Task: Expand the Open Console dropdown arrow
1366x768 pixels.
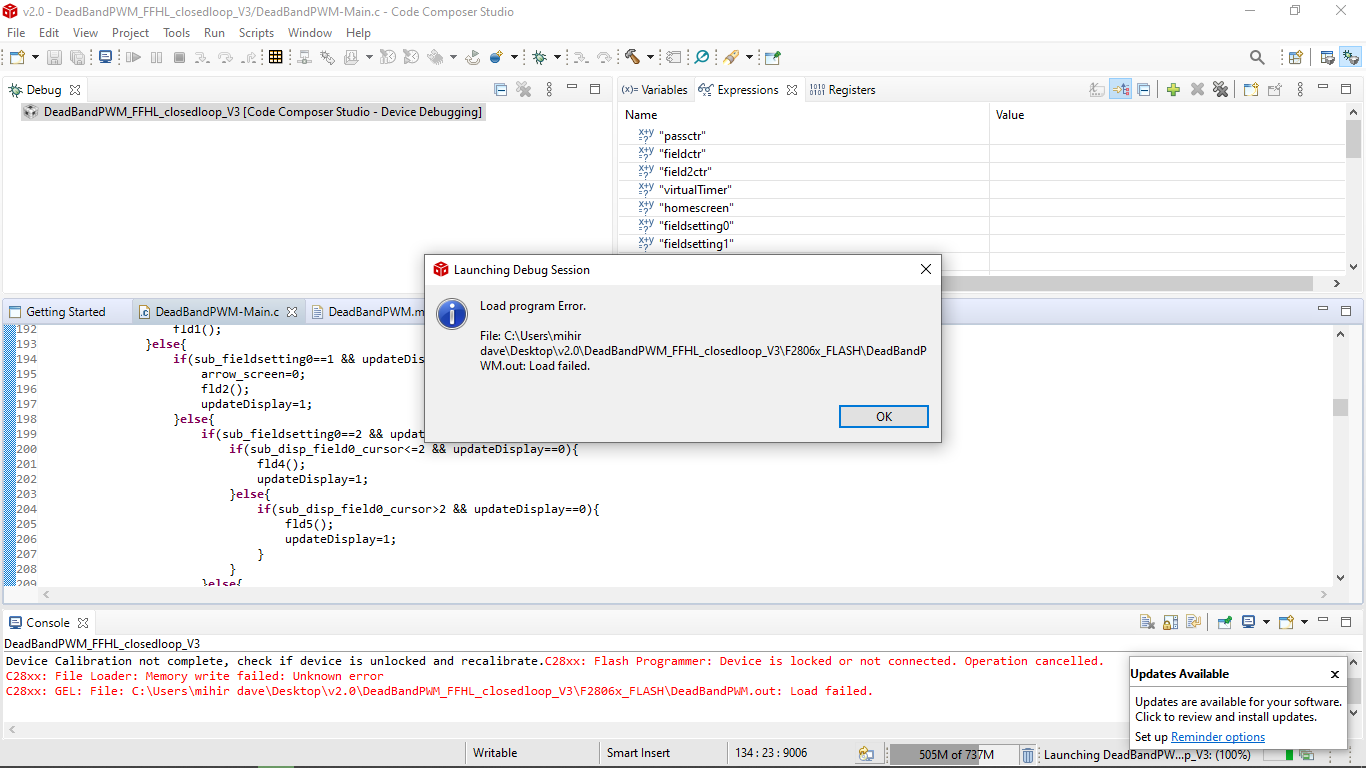Action: tap(1305, 622)
